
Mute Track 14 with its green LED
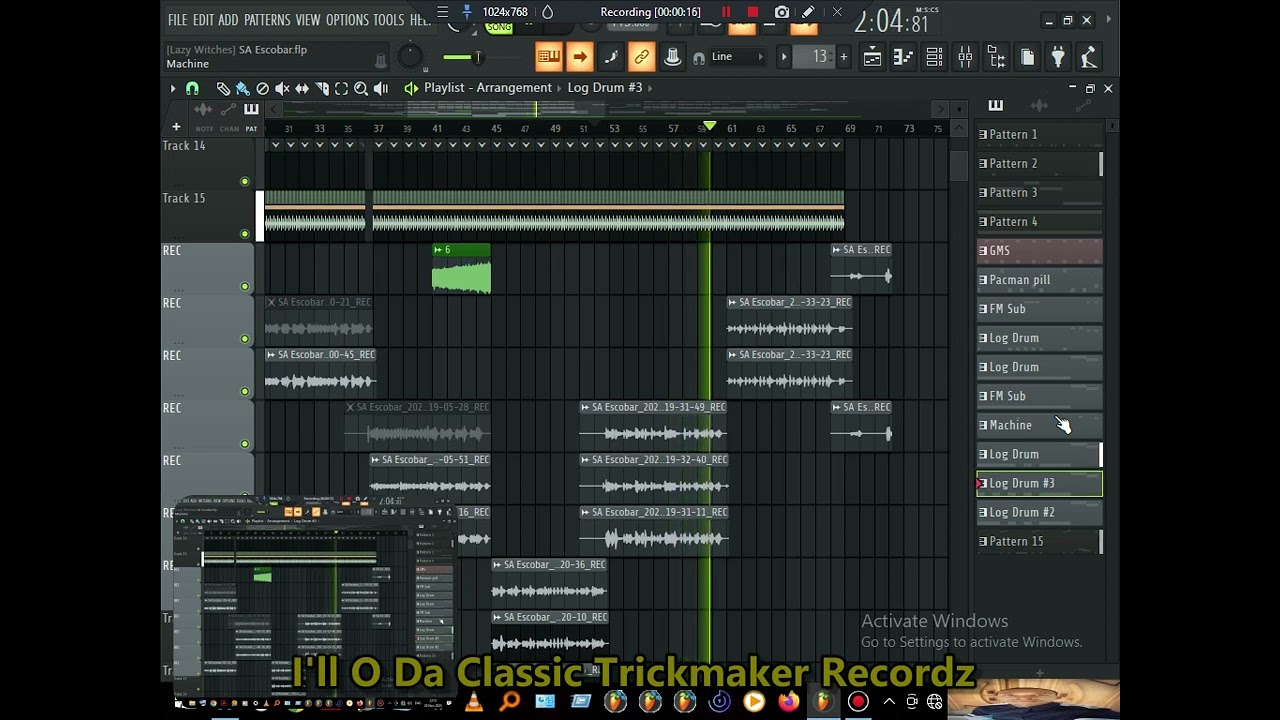pyautogui.click(x=245, y=182)
